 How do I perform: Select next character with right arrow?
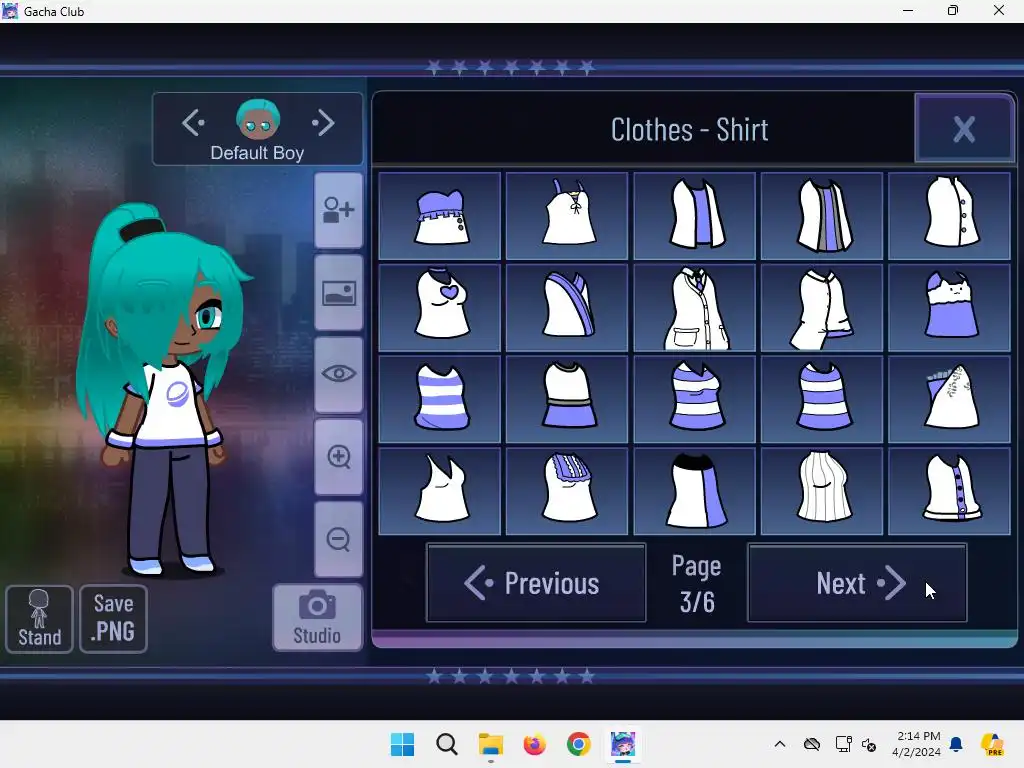point(323,123)
